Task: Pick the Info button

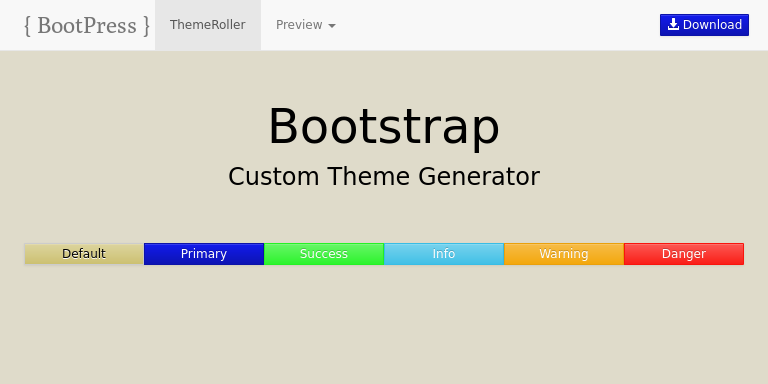Action: [444, 254]
